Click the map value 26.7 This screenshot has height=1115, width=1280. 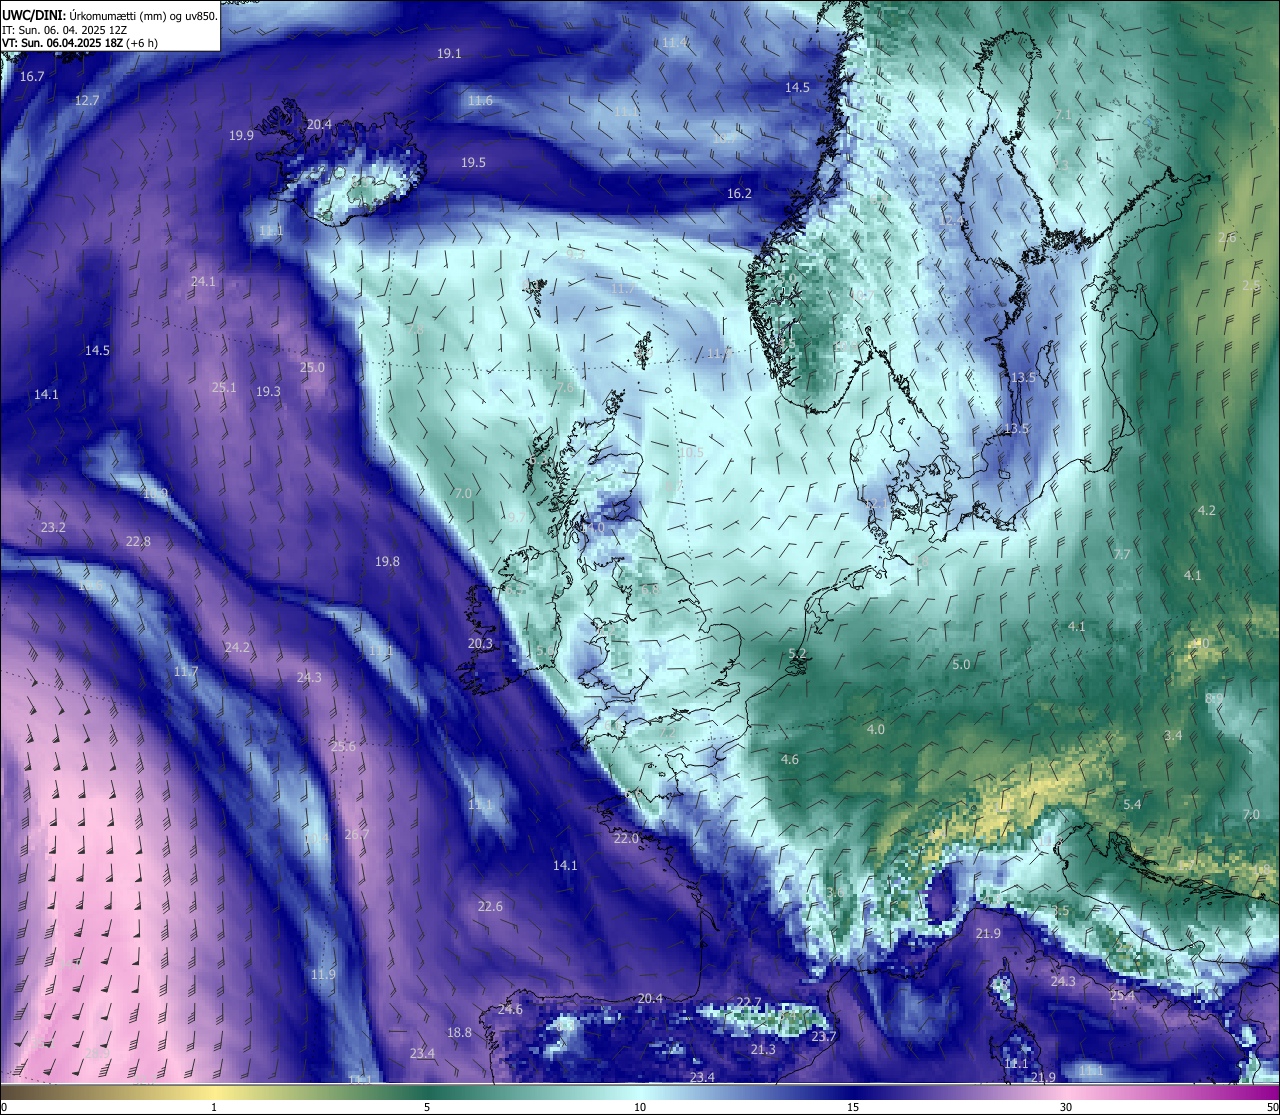(x=357, y=835)
